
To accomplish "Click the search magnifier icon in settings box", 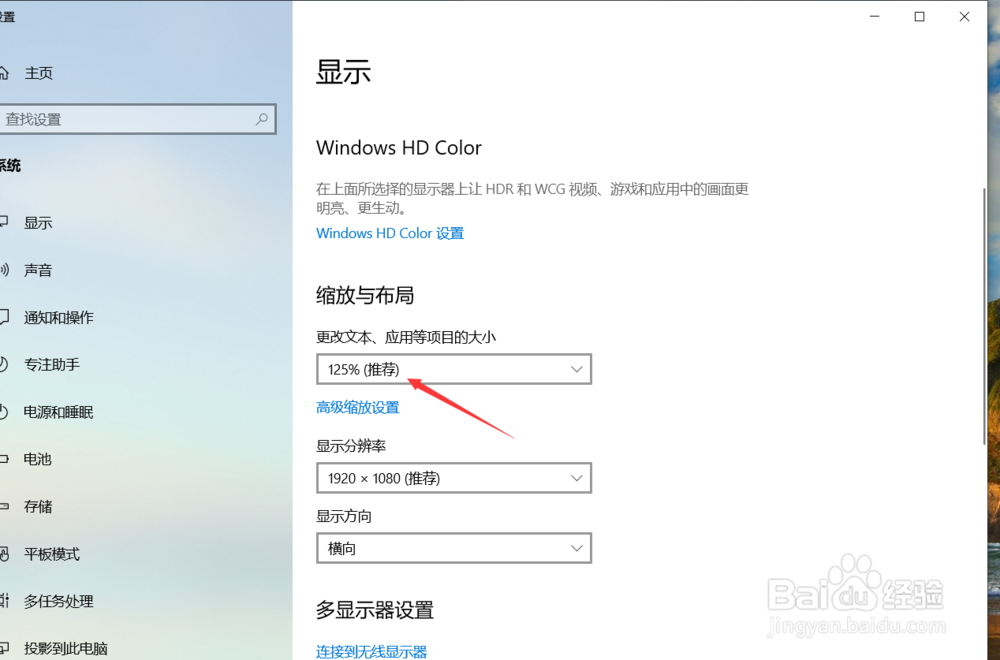I will 261,119.
